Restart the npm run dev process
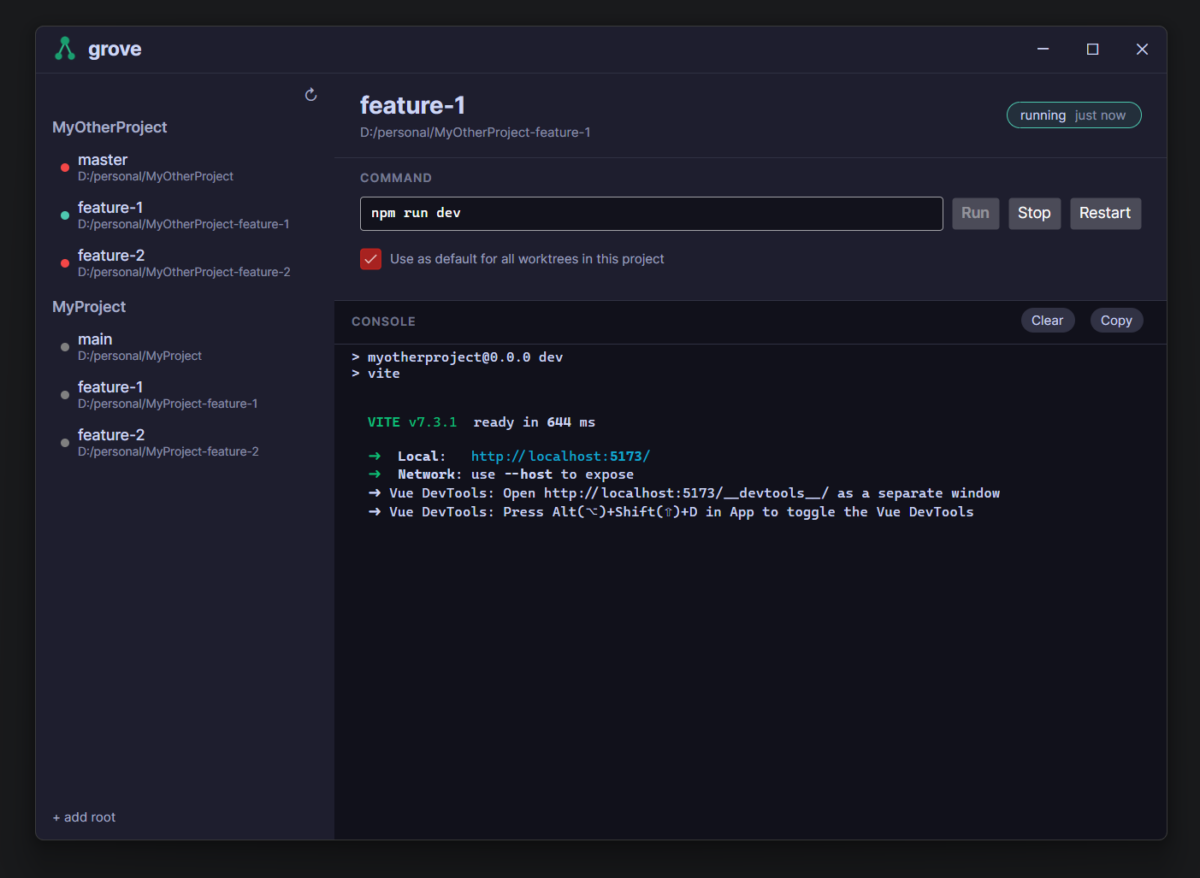This screenshot has width=1200, height=878. coord(1105,213)
